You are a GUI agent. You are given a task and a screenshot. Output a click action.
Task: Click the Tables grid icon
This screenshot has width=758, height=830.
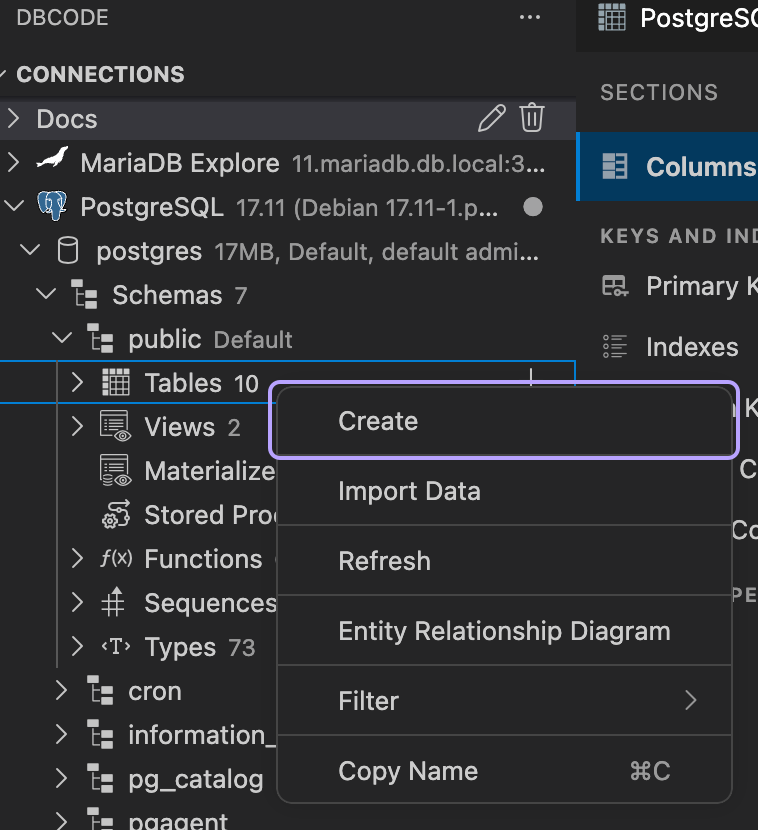115,382
